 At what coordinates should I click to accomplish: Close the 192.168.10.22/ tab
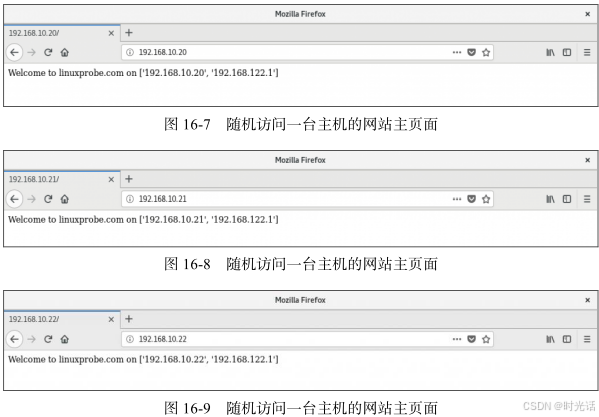tap(111, 320)
